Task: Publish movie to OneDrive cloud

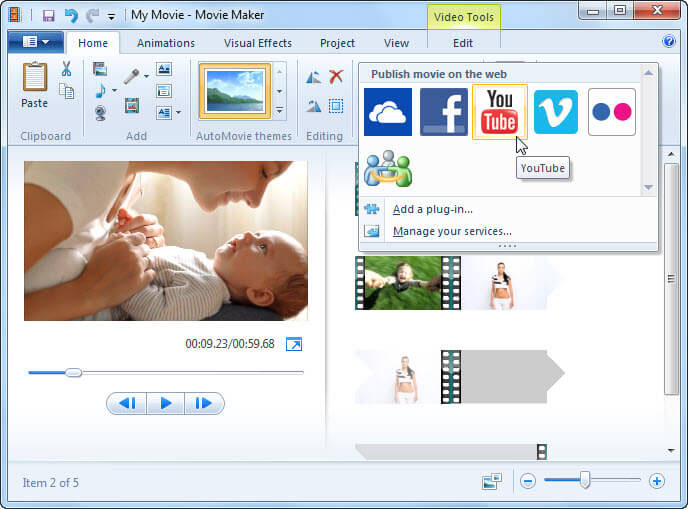Action: [x=388, y=112]
